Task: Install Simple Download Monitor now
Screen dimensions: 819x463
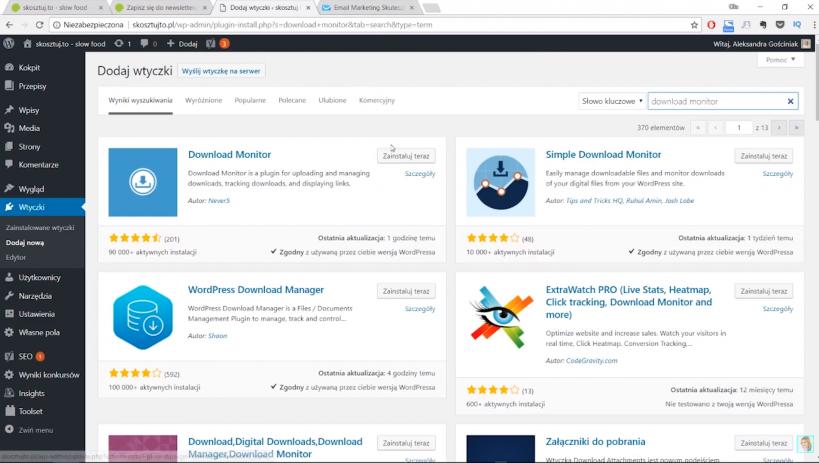Action: click(x=764, y=156)
